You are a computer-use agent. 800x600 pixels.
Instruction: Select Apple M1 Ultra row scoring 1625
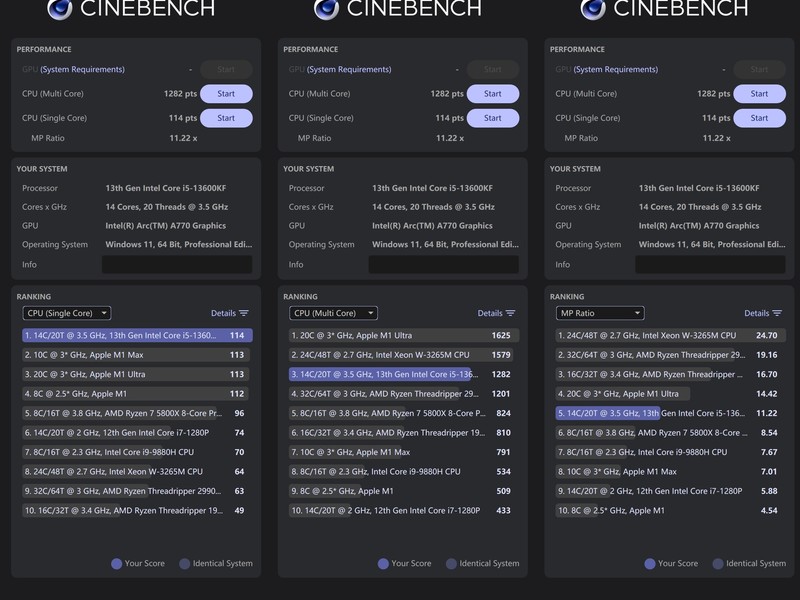[x=404, y=335]
